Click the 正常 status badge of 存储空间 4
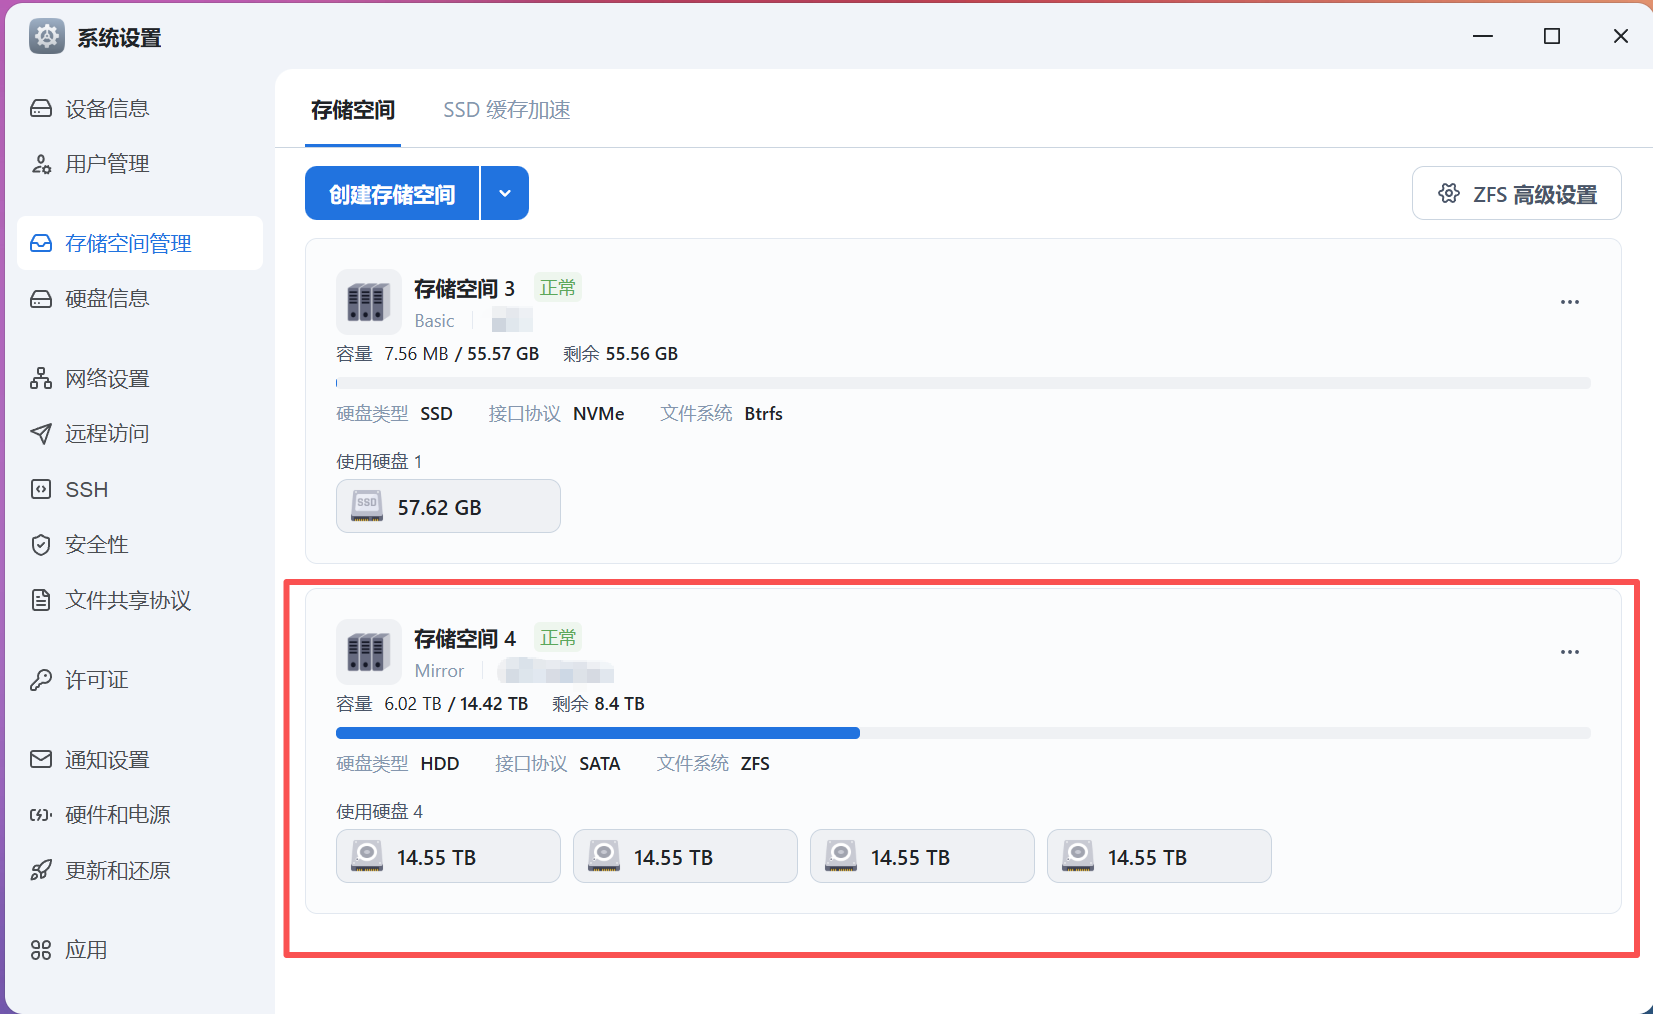The image size is (1653, 1014). point(558,638)
